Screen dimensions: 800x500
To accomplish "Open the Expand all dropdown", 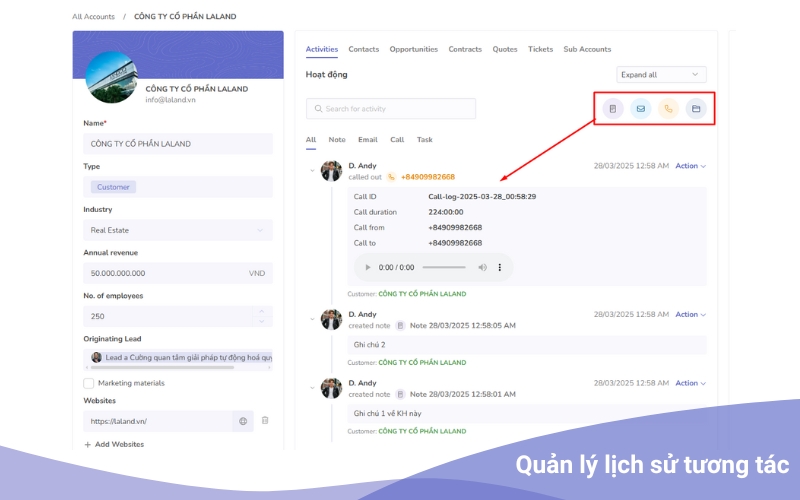I will [661, 74].
